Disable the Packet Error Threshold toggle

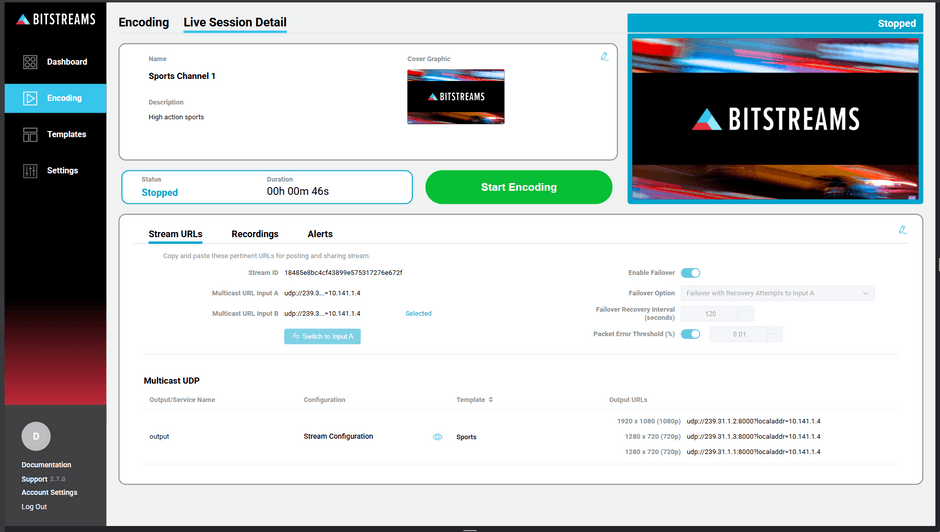click(690, 334)
